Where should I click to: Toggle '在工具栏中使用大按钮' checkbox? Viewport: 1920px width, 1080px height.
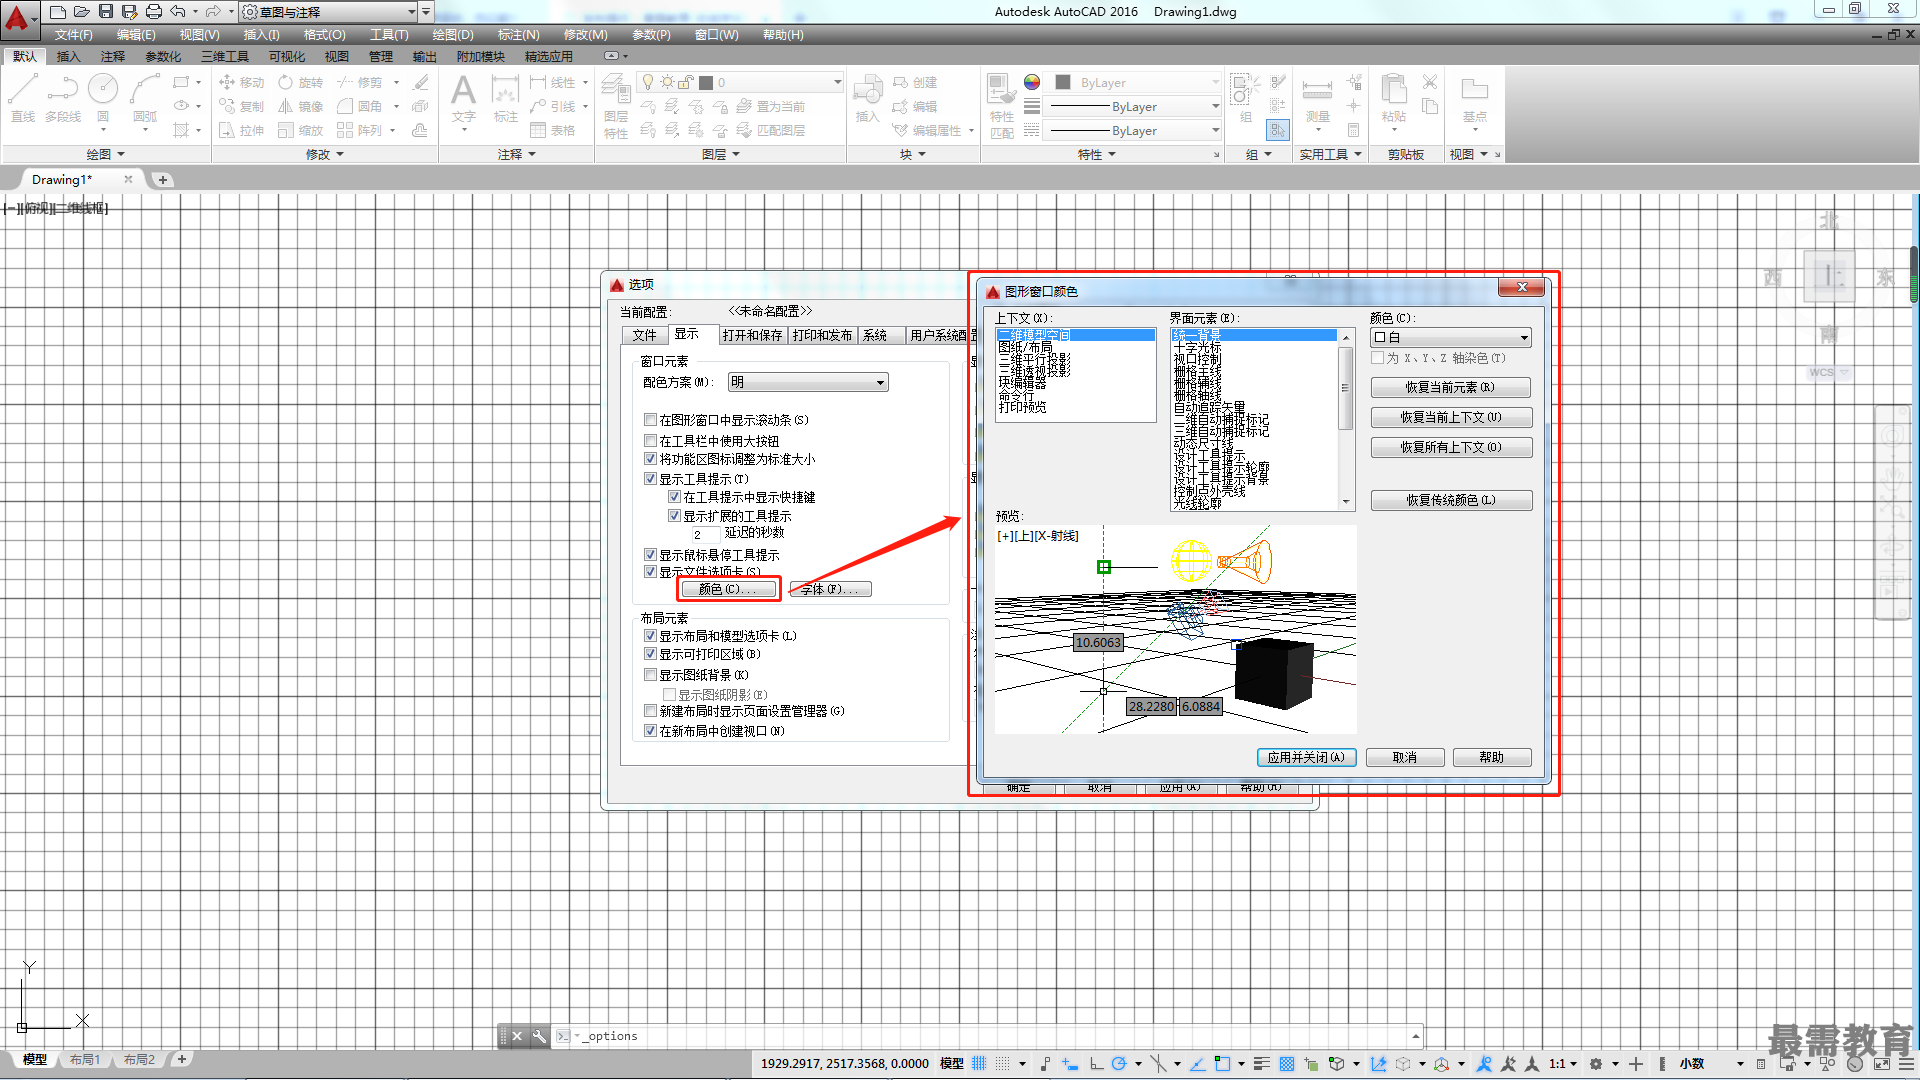650,440
